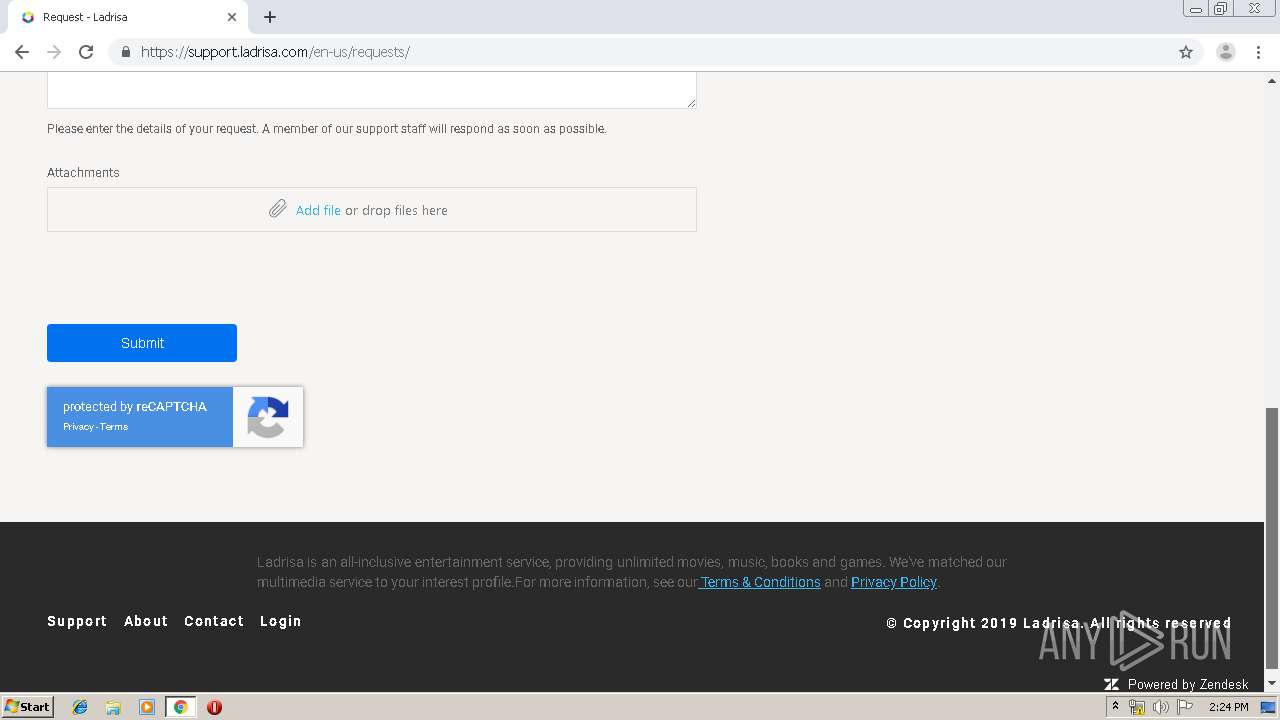The image size is (1280, 720).
Task: Open Windows Explorer folder from taskbar
Action: click(113, 707)
